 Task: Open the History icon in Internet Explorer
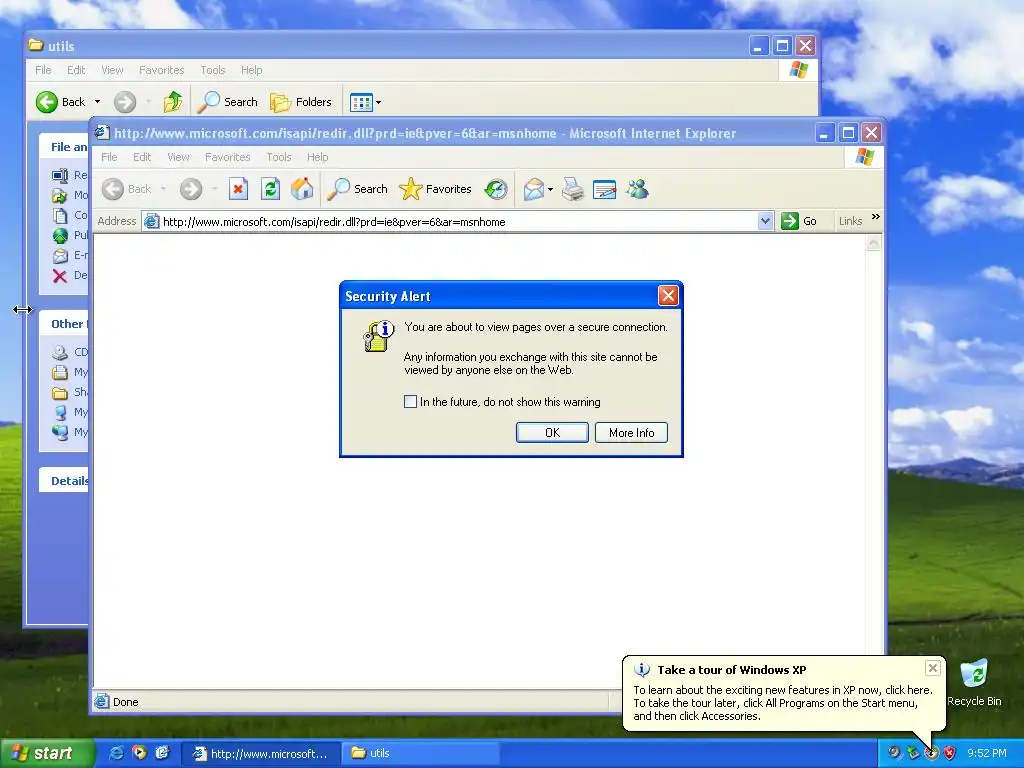coord(496,189)
